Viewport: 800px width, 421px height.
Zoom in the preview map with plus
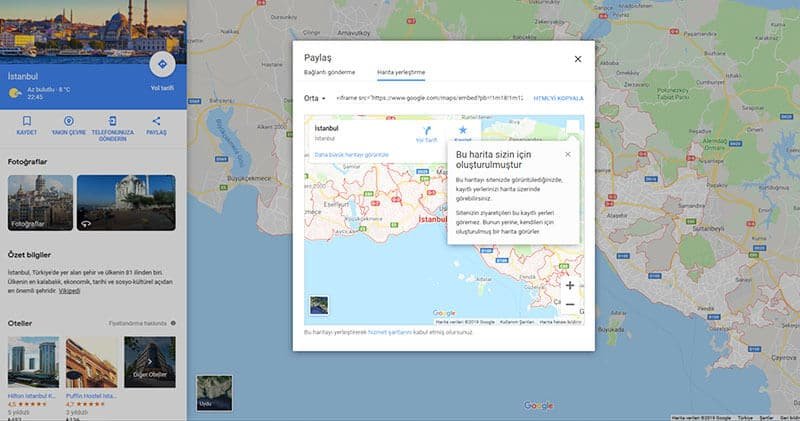570,285
